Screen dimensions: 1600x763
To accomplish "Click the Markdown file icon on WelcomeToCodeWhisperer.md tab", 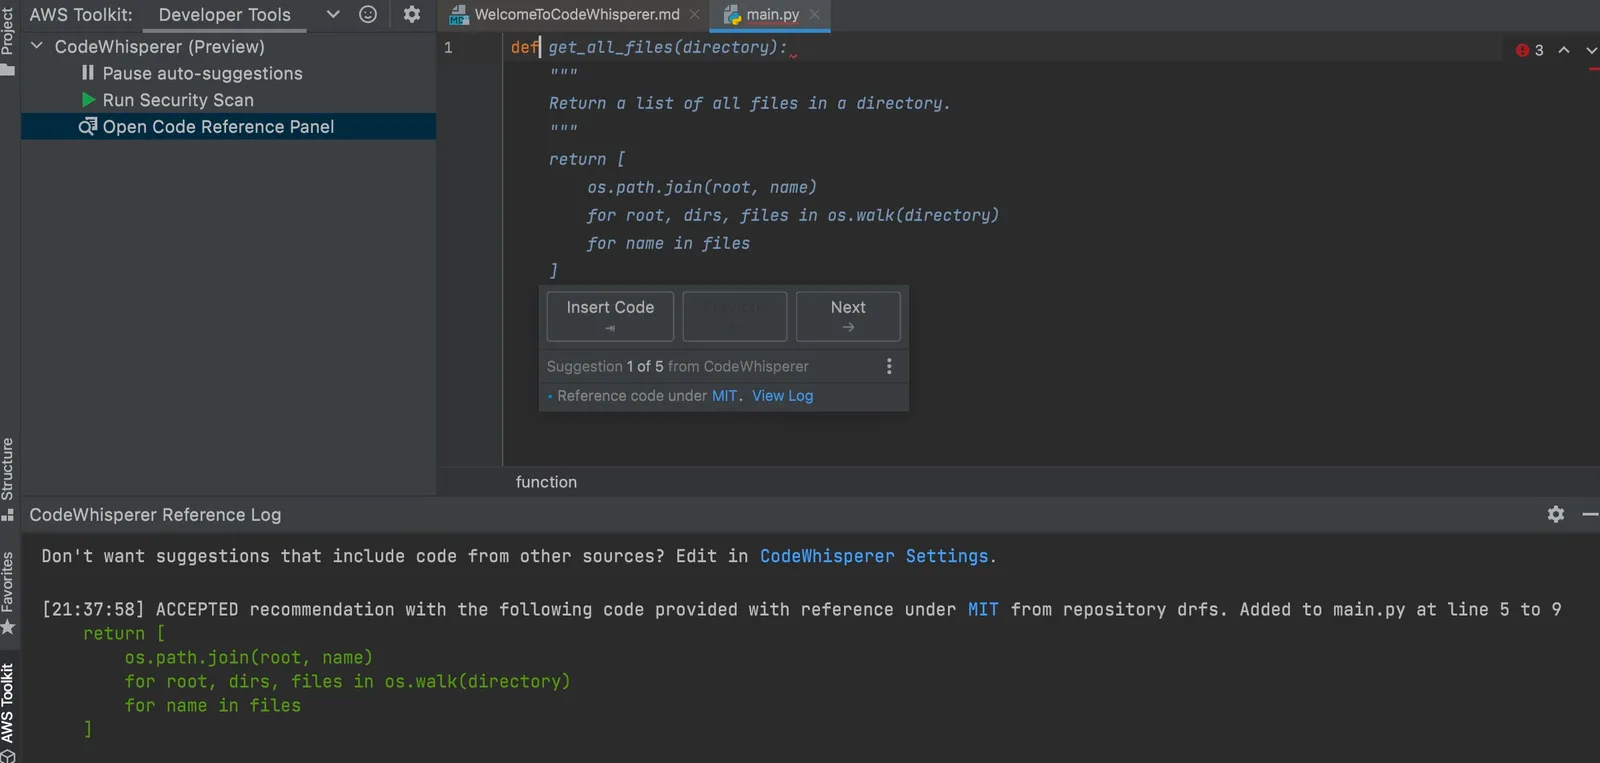I will click(x=459, y=15).
